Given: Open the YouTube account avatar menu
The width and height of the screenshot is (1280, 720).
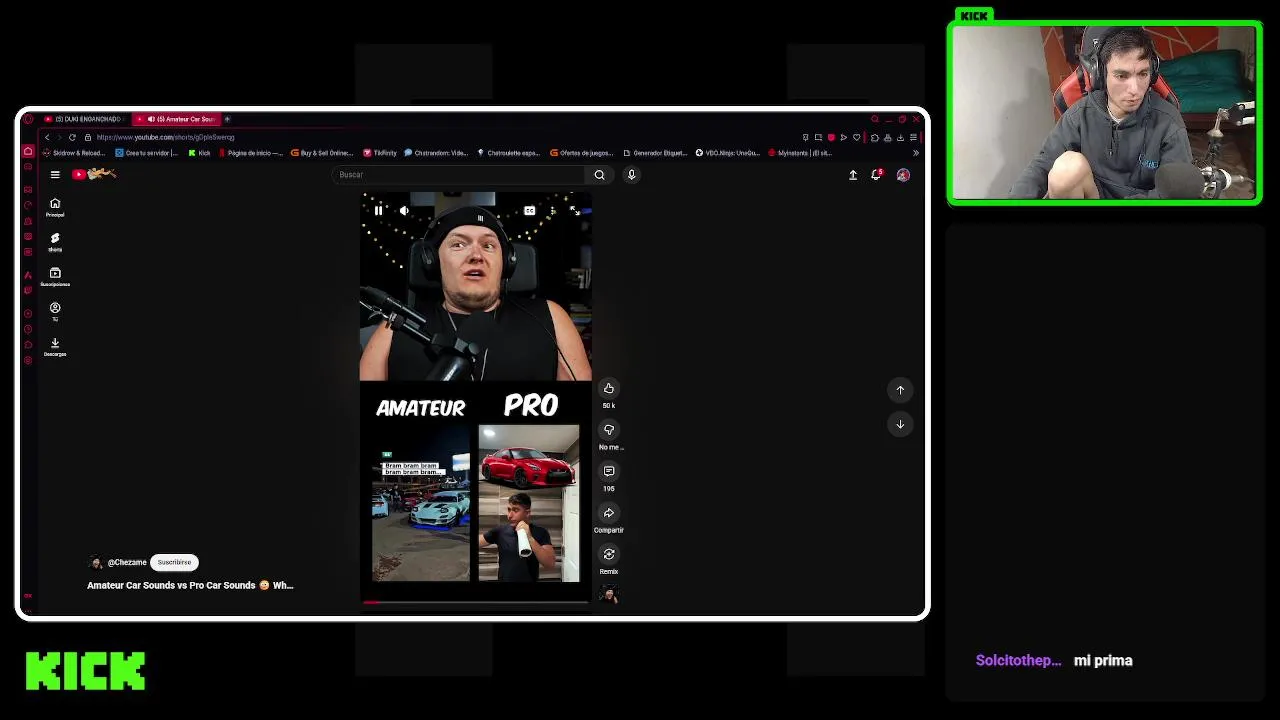Looking at the screenshot, I should (x=903, y=175).
